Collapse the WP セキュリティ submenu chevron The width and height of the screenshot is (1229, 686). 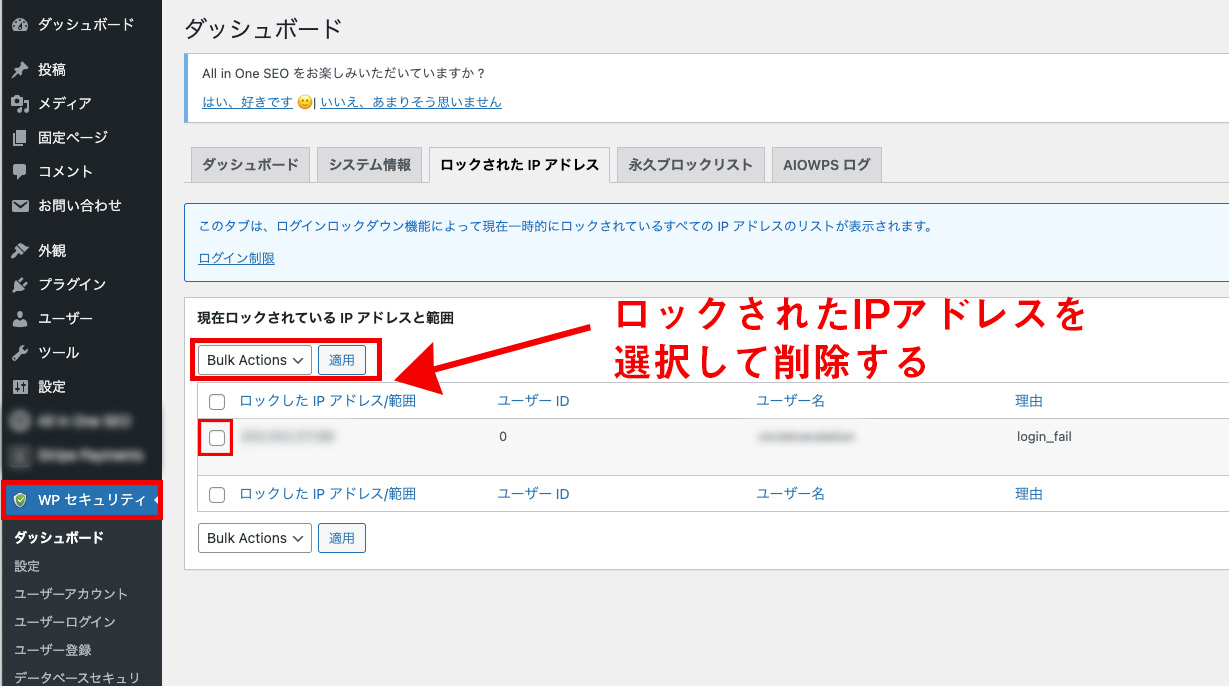click(x=154, y=499)
